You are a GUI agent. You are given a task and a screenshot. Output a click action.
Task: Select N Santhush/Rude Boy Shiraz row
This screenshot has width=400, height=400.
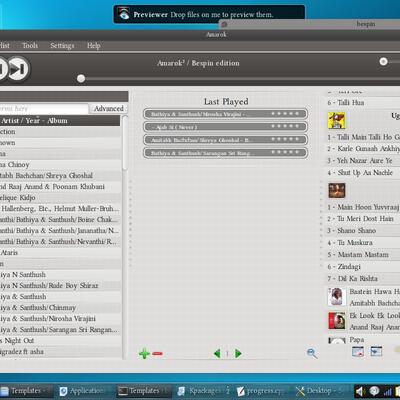(60, 286)
